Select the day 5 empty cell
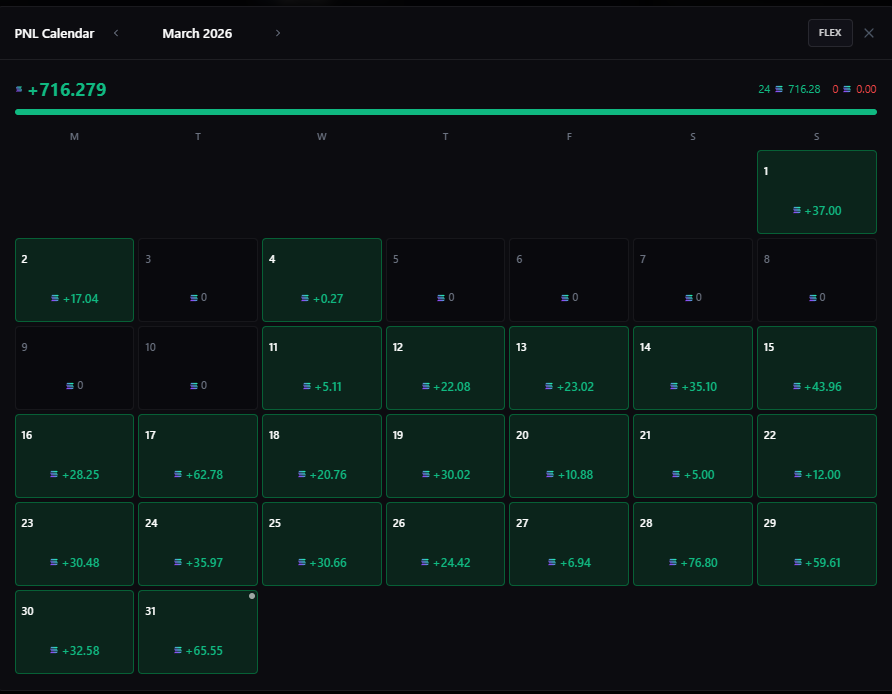Viewport: 892px width, 694px height. (445, 280)
